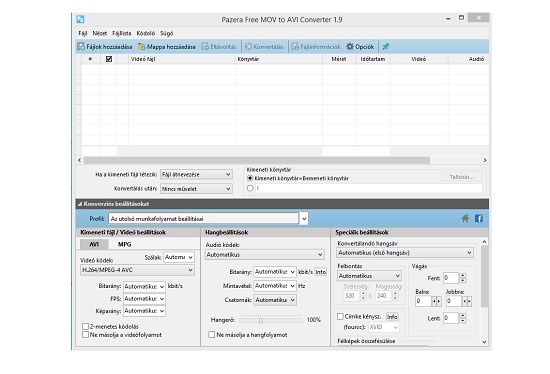Image resolution: width=550 pixels, height=374 pixels.
Task: Click the application icon in the title bar
Action: (x=80, y=19)
